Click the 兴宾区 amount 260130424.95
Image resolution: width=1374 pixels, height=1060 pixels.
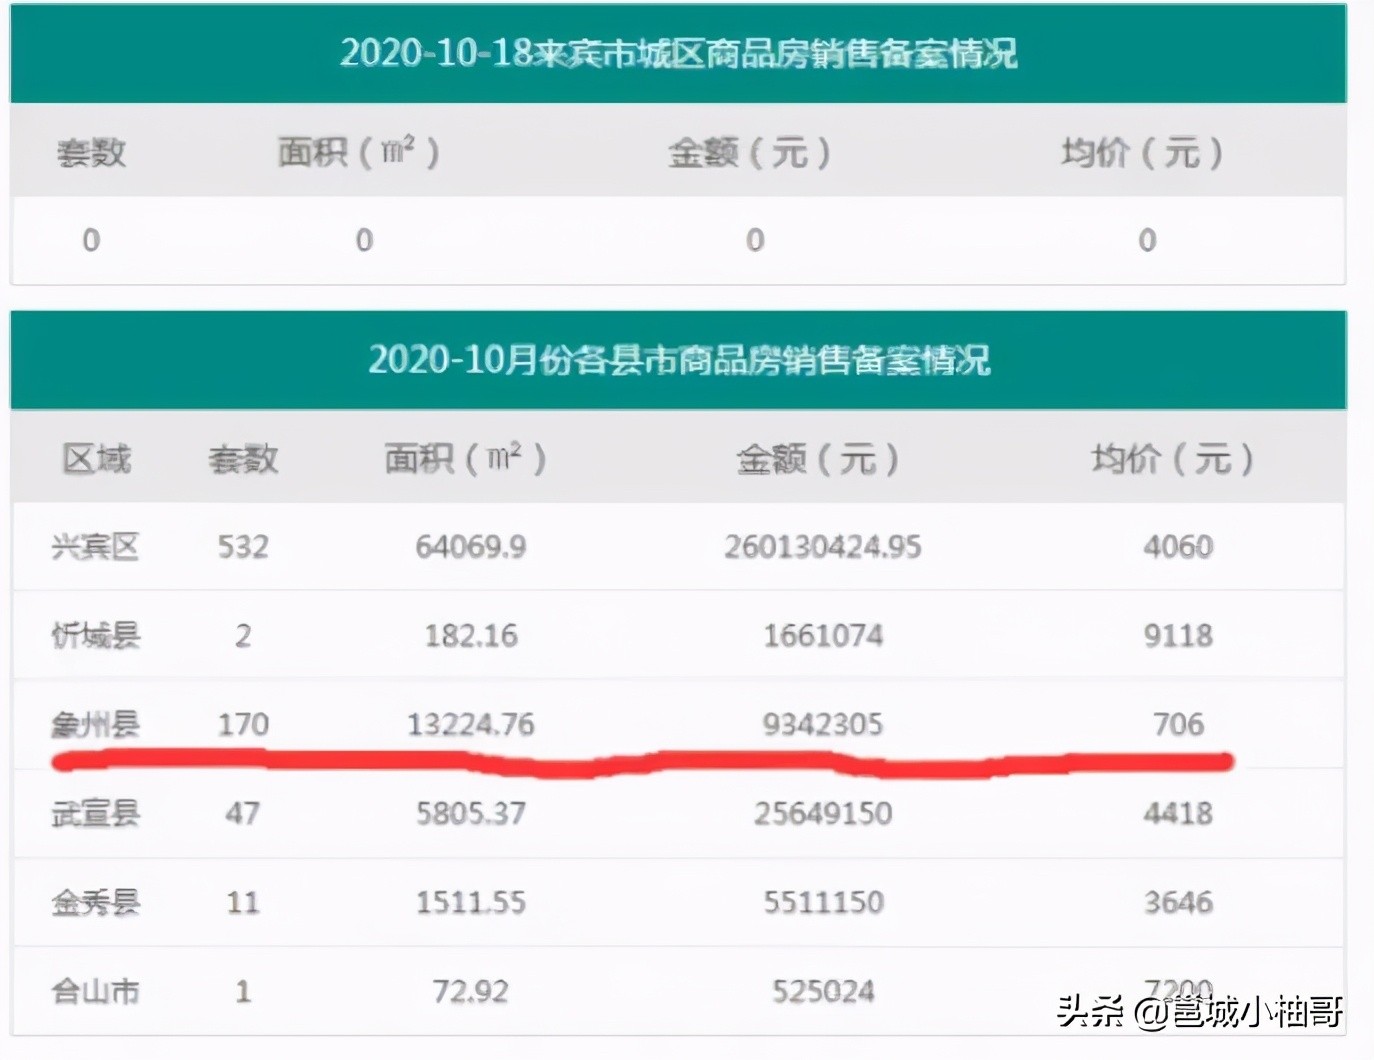pos(822,547)
